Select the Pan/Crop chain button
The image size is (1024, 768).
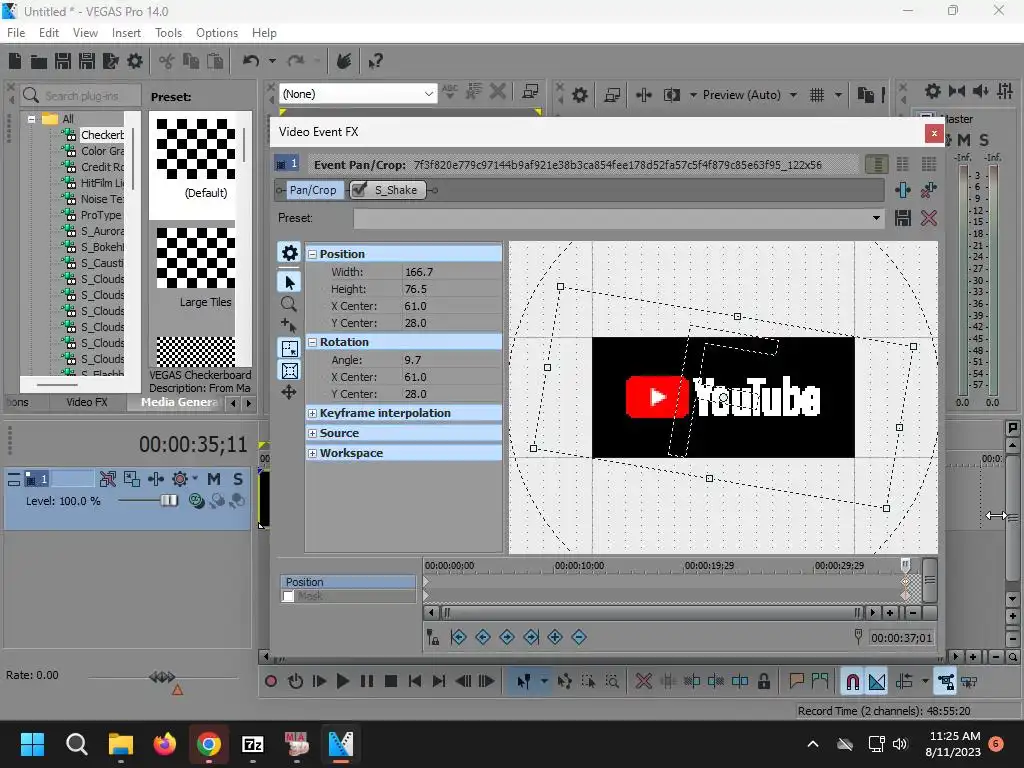(x=313, y=190)
